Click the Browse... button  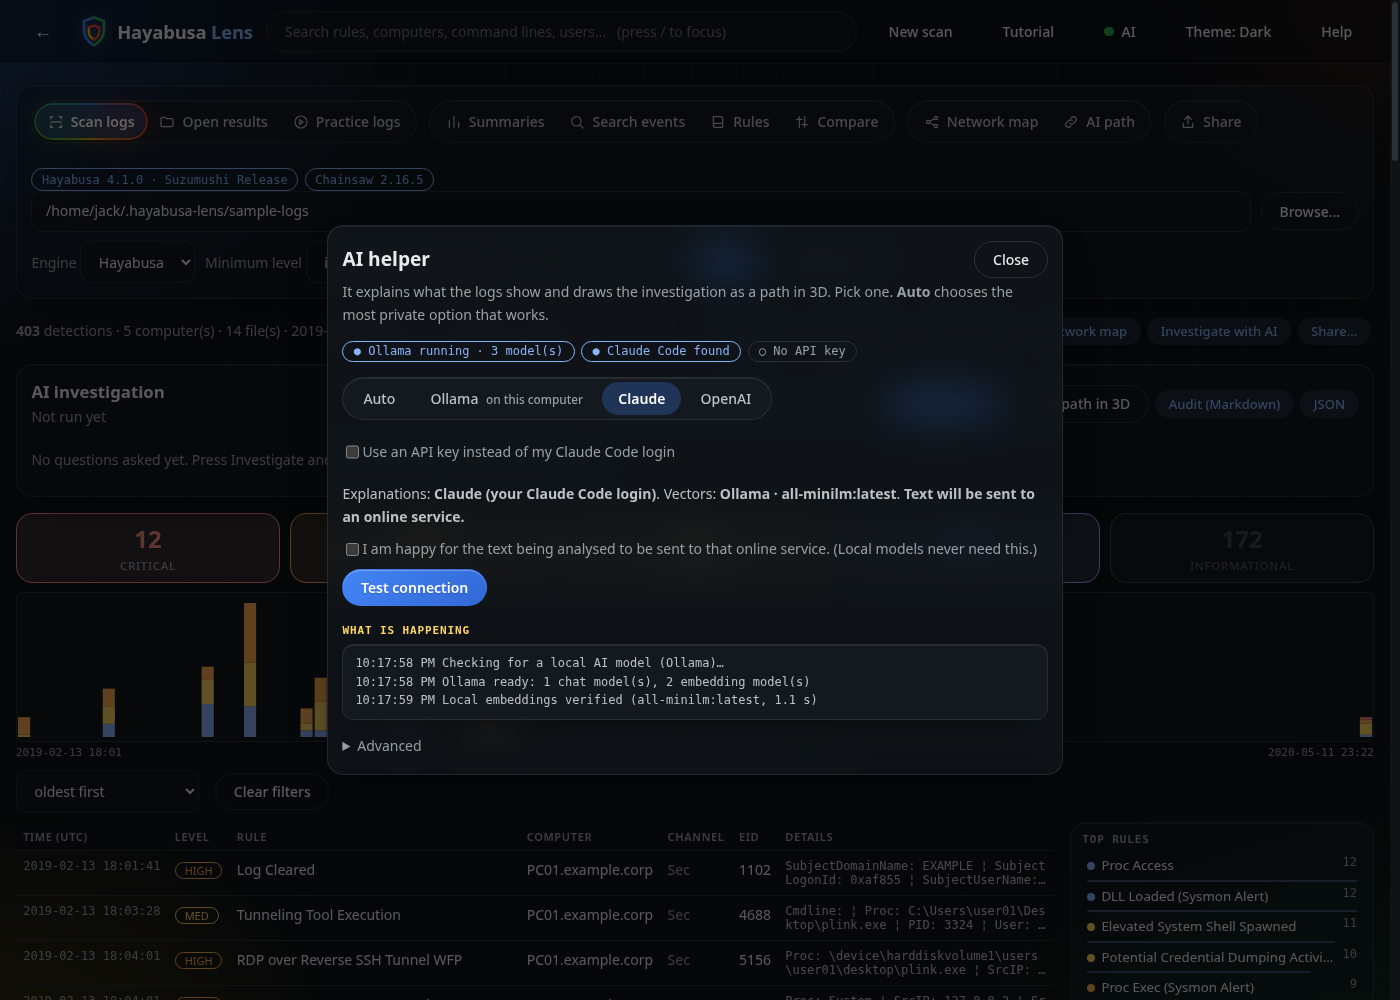pyautogui.click(x=1309, y=212)
